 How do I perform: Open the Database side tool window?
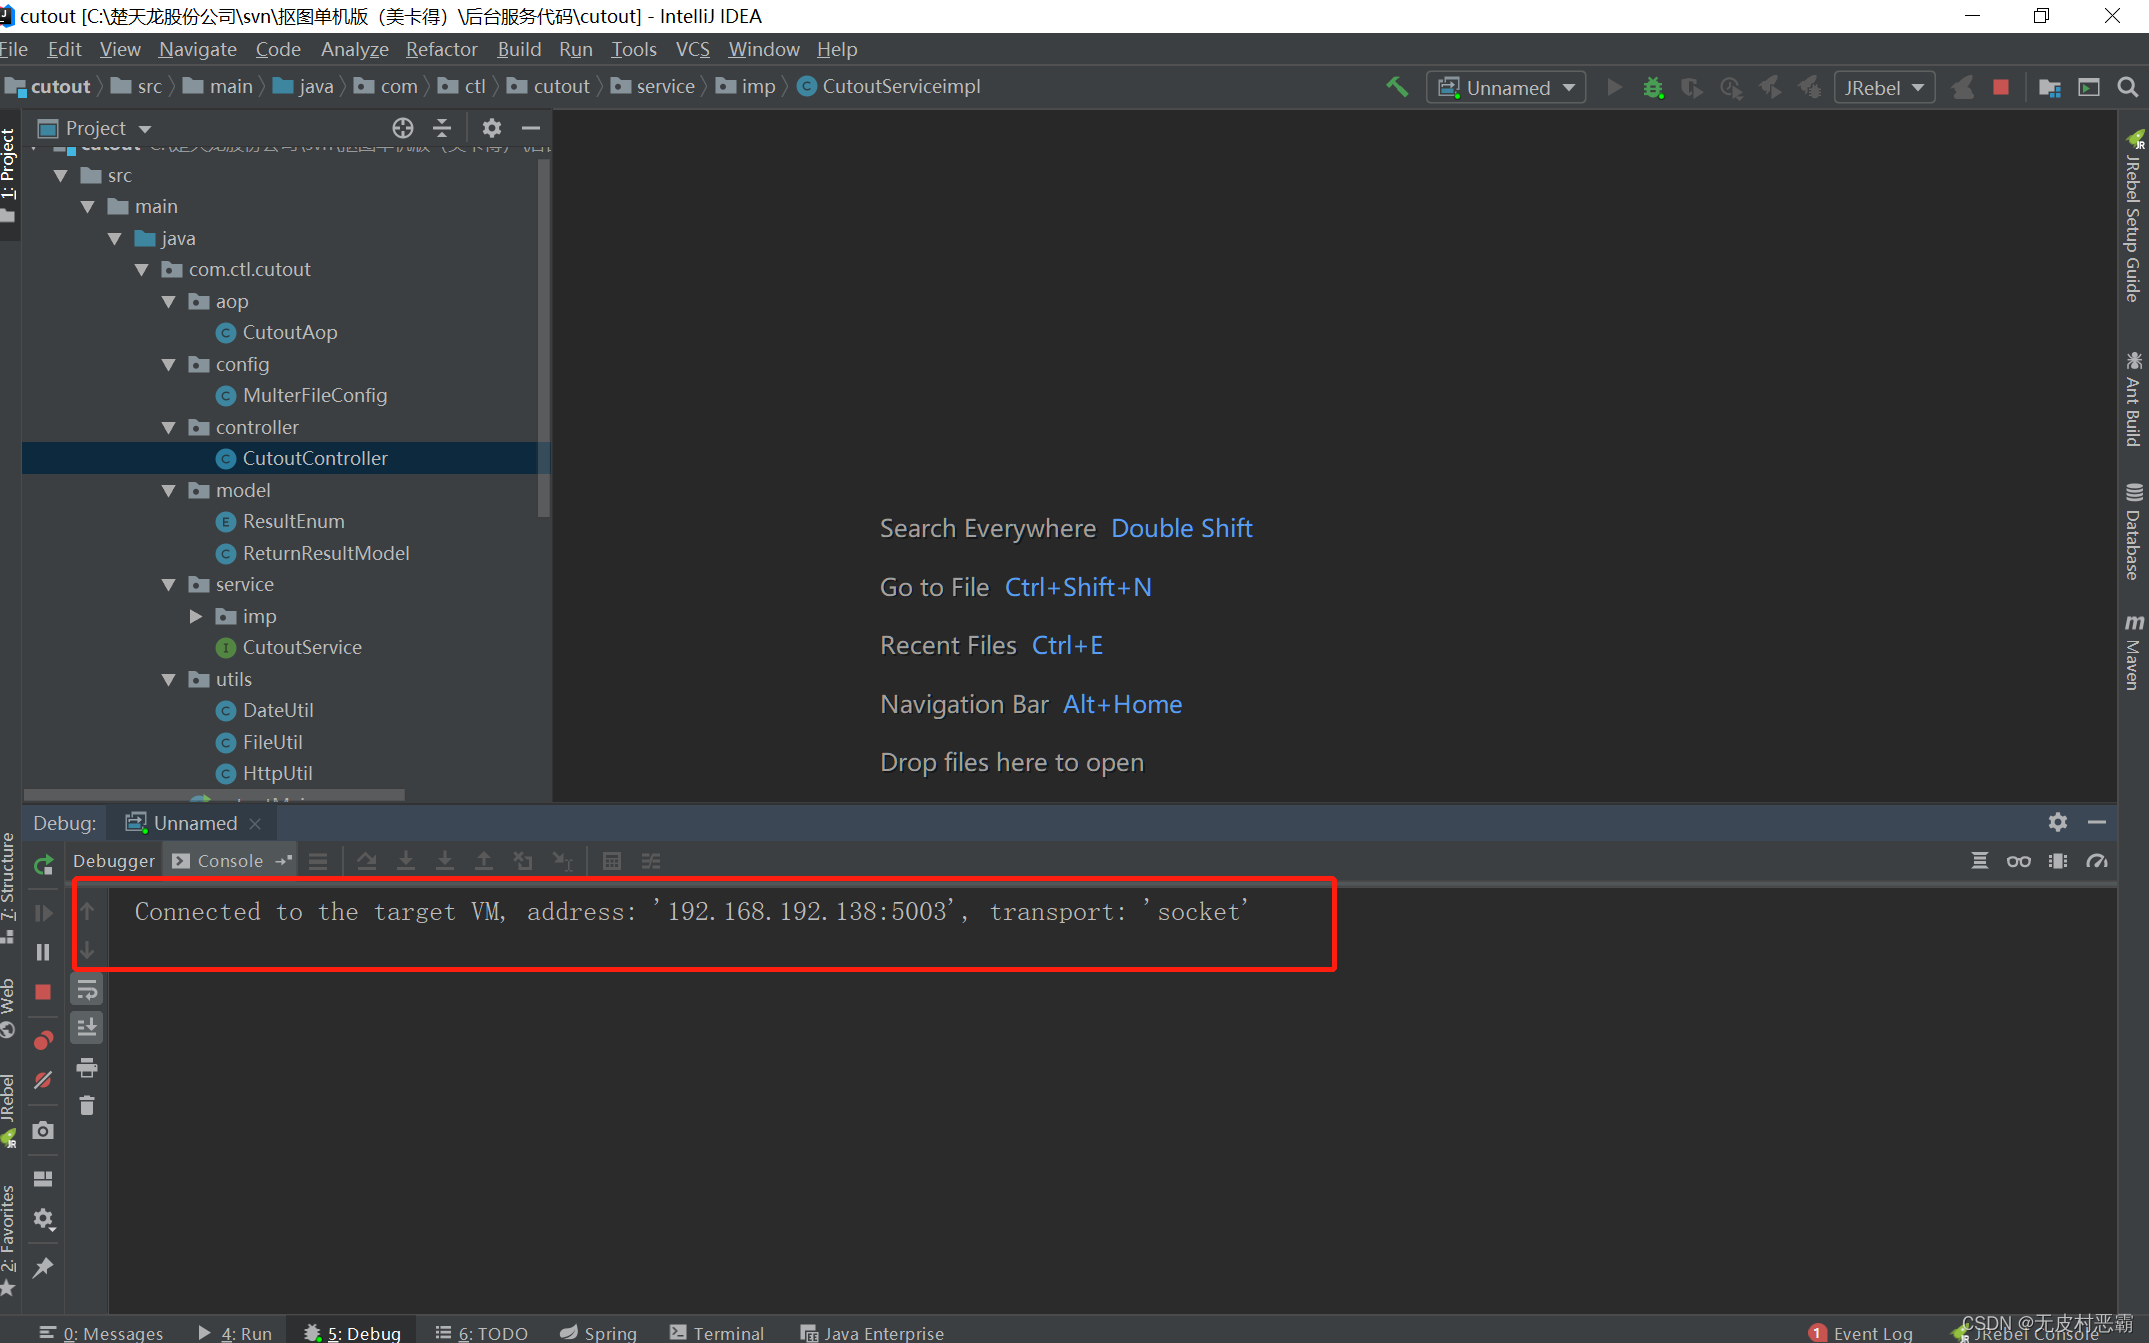[x=2133, y=531]
